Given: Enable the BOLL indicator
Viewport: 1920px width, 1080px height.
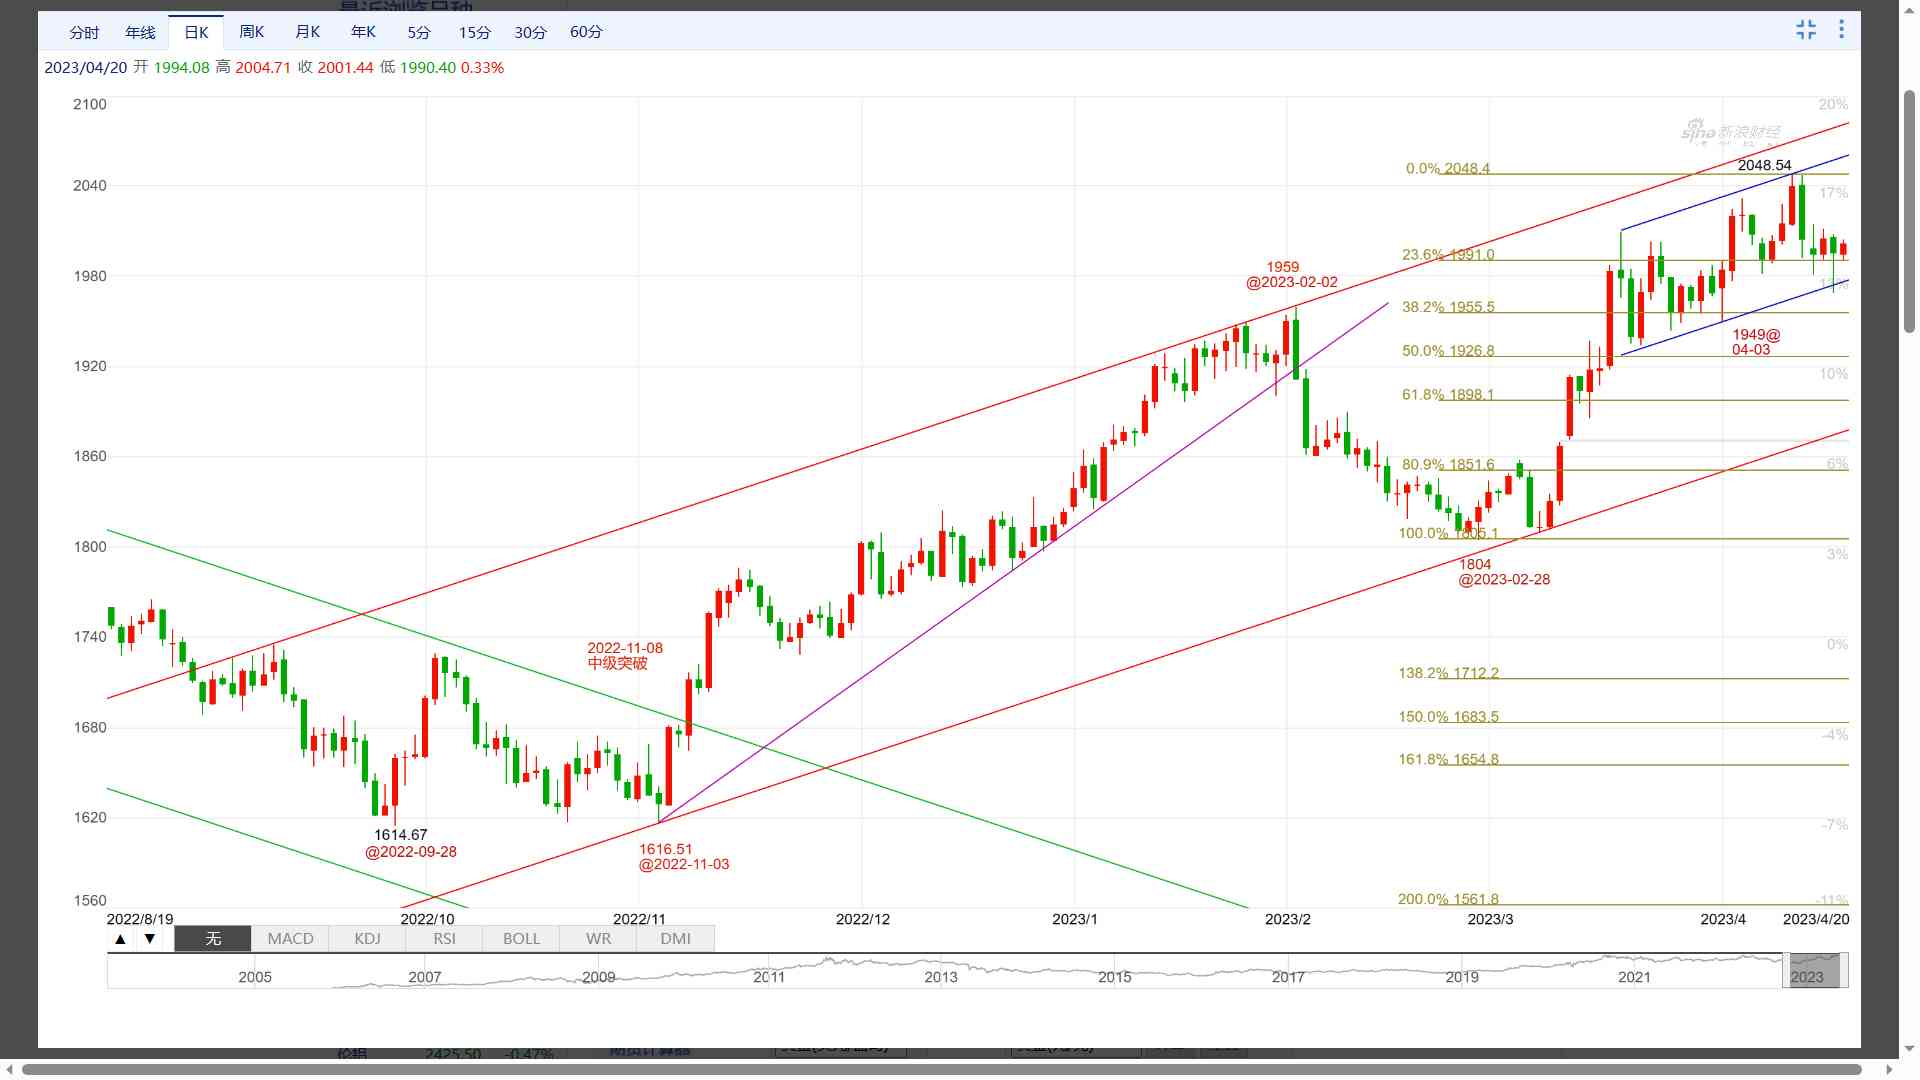Looking at the screenshot, I should 522,939.
